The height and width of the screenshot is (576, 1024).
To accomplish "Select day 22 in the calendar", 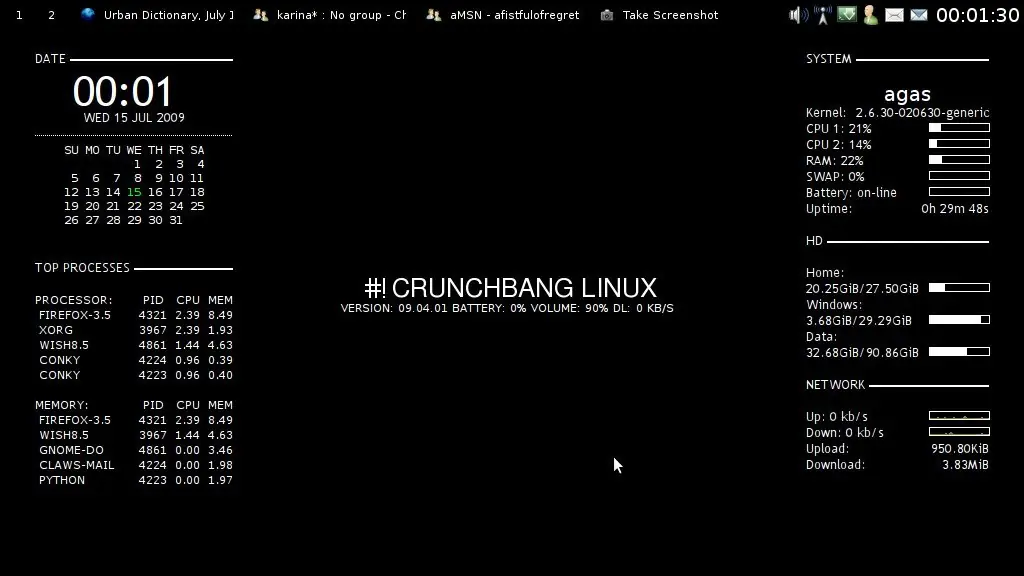I will pyautogui.click(x=134, y=206).
